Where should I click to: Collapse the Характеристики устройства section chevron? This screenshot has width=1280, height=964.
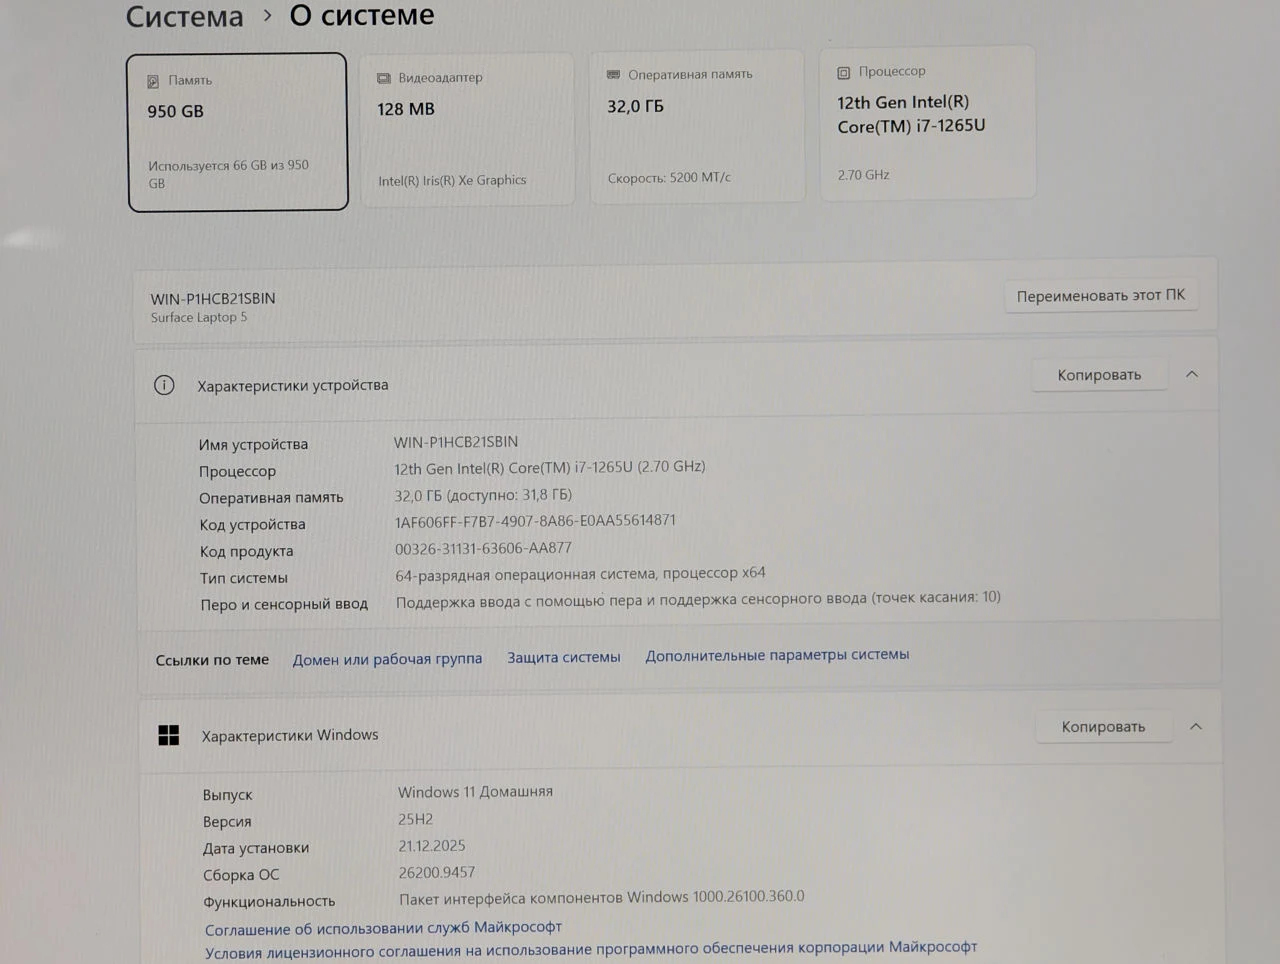1192,374
